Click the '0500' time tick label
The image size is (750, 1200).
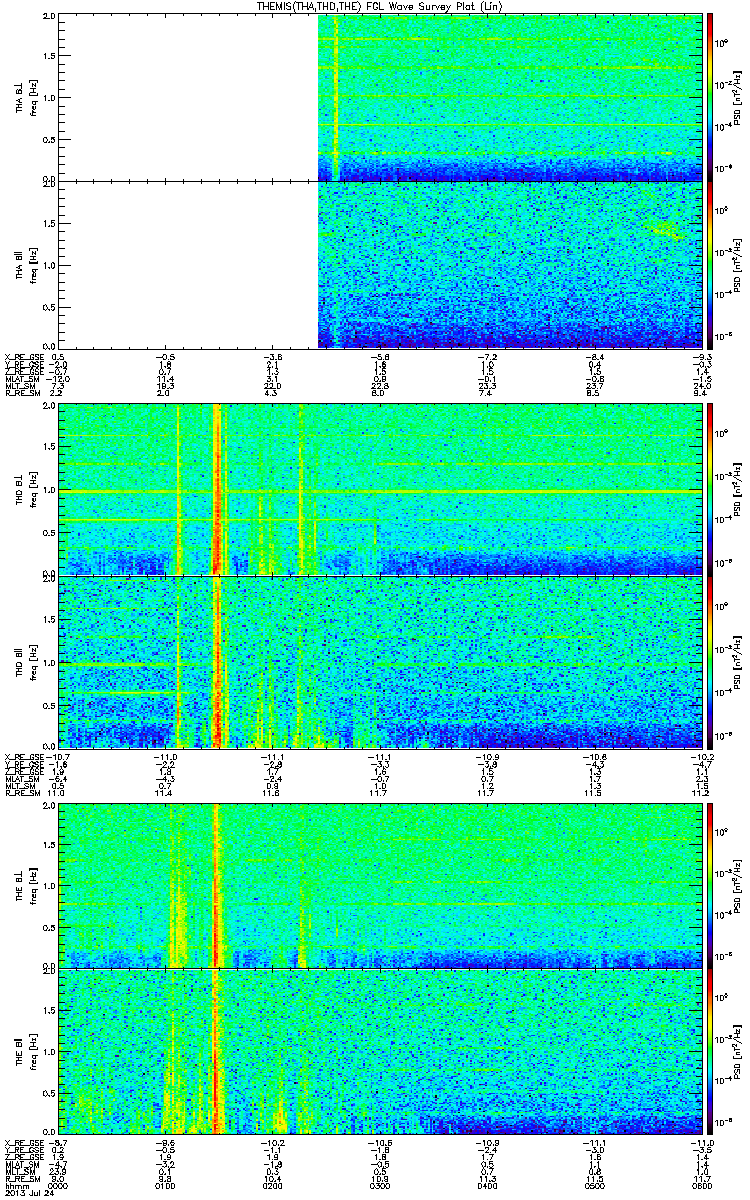[594, 1186]
